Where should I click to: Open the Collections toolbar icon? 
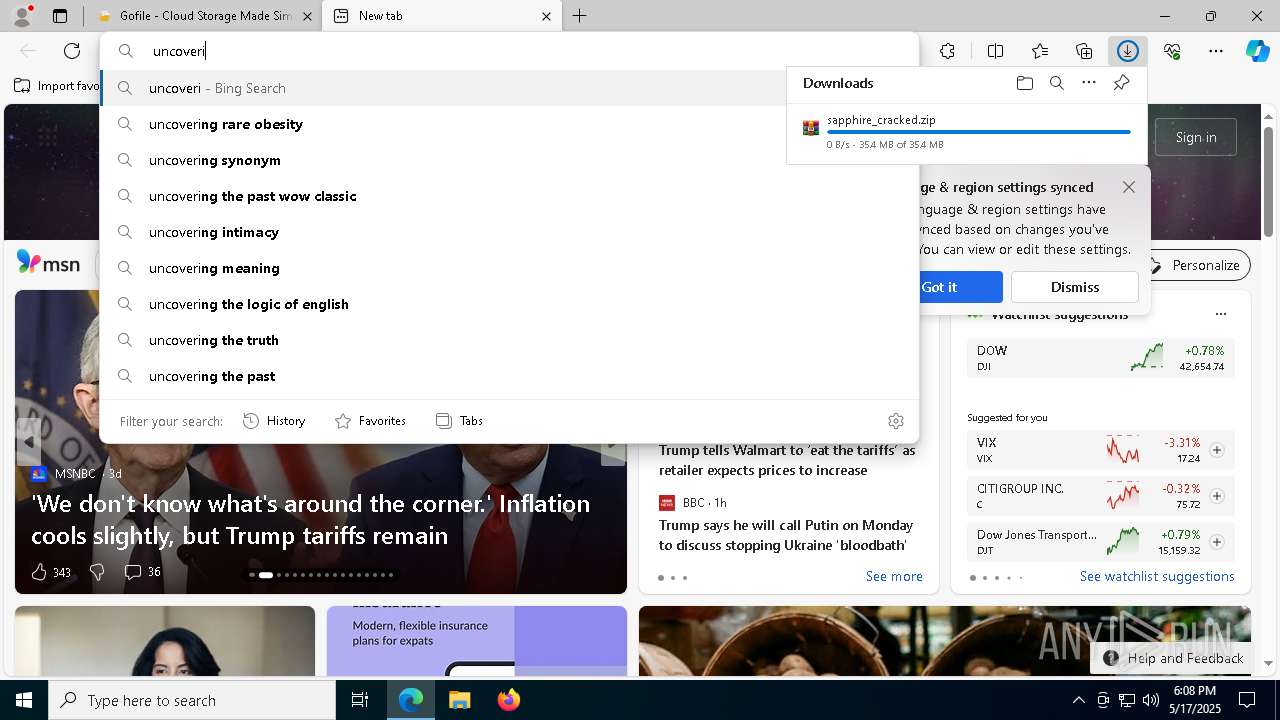click(x=1084, y=51)
